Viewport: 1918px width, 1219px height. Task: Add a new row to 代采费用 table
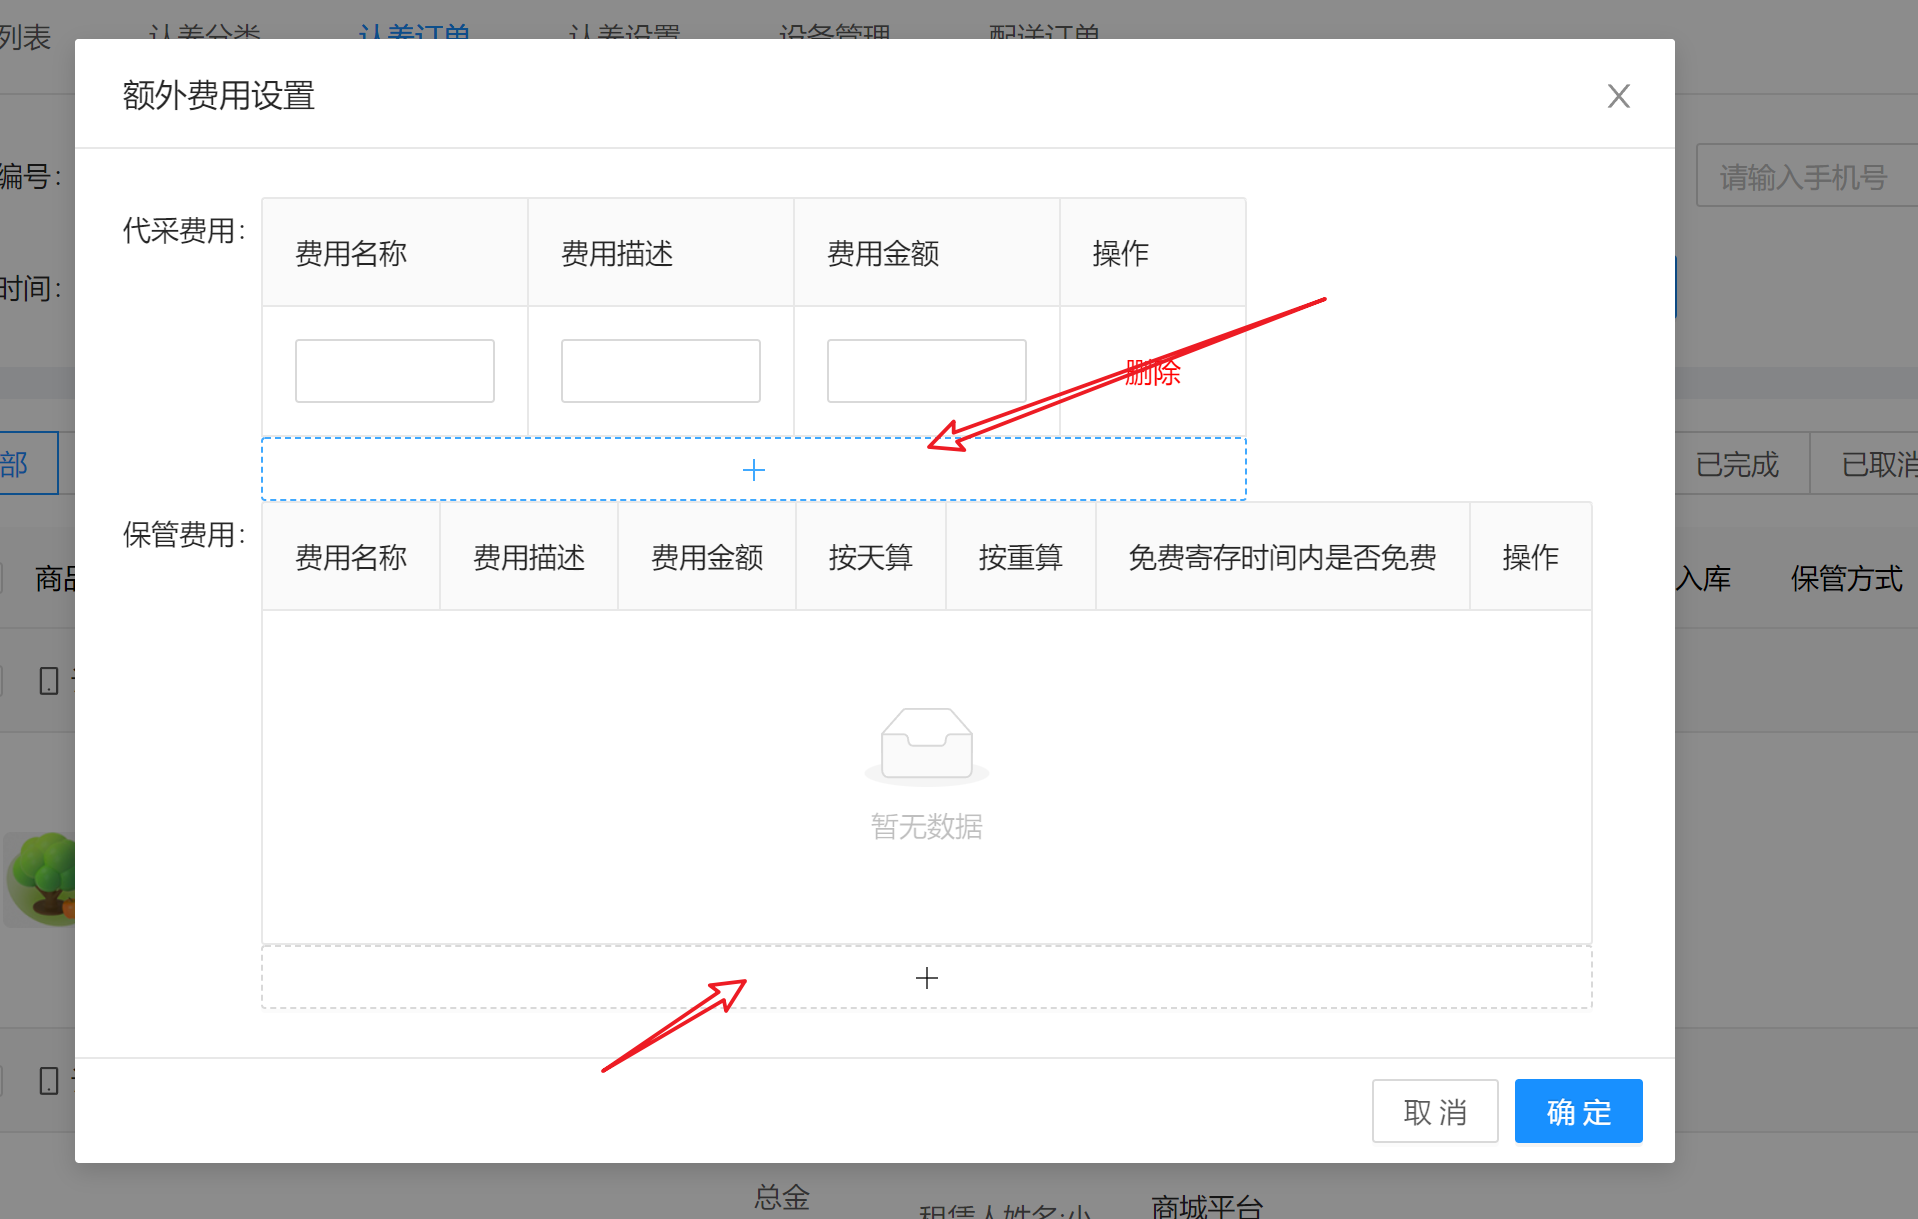(753, 470)
